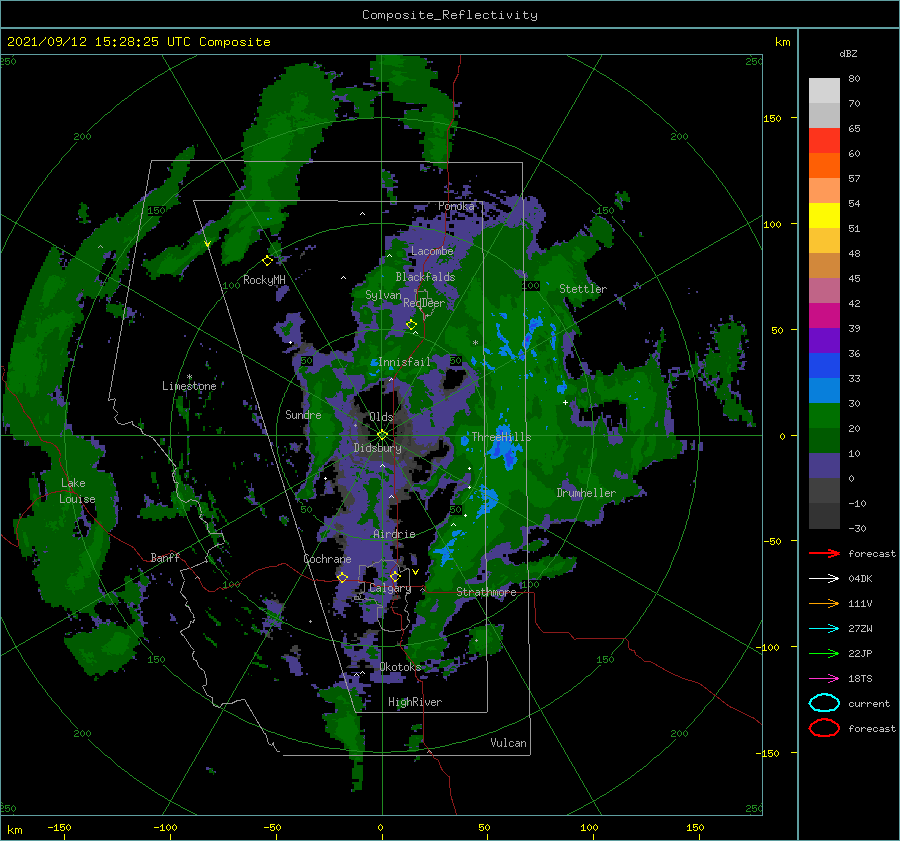Click the cyan 27ZW arrow symbol
Image resolution: width=900 pixels, height=841 pixels.
[x=824, y=628]
